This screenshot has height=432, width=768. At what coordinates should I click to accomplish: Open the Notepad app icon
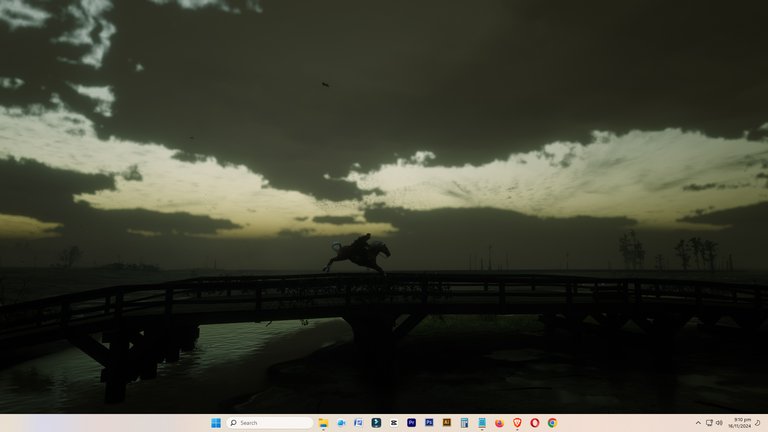coord(482,423)
